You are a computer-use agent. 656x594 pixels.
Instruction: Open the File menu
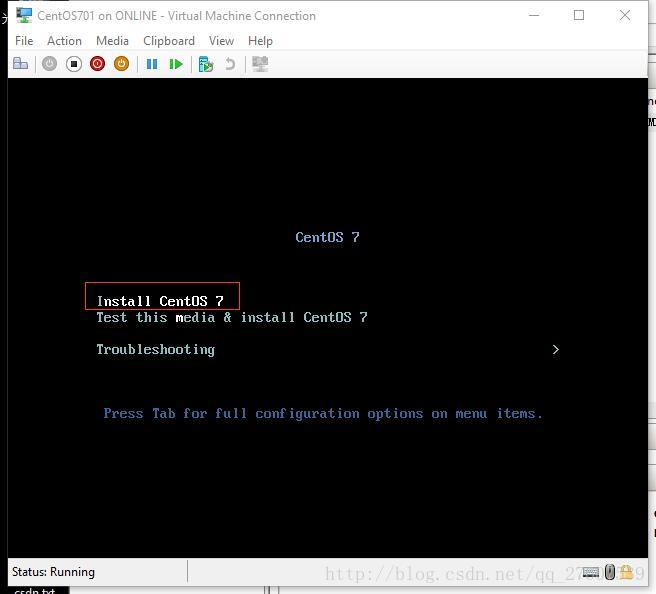24,41
